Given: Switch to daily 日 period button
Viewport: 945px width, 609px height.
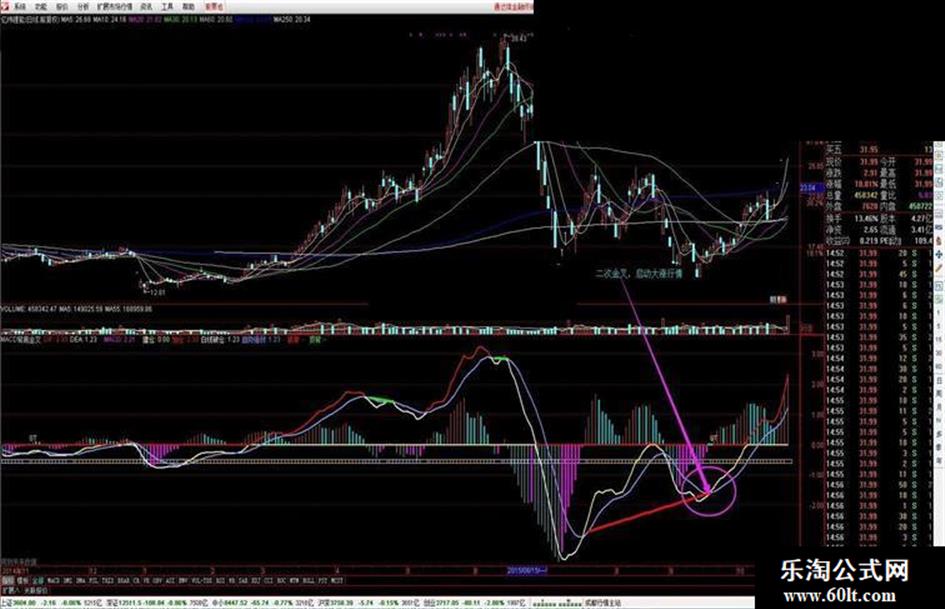Looking at the screenshot, I should (x=938, y=381).
